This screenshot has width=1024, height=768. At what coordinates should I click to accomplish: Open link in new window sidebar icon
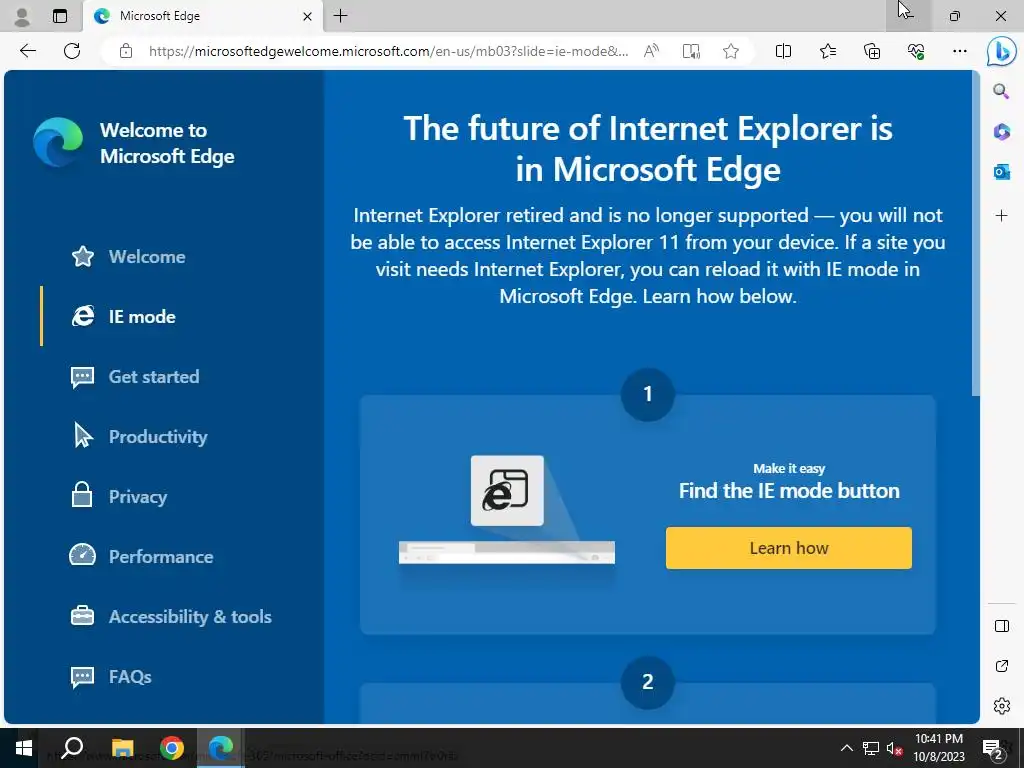click(x=1002, y=666)
